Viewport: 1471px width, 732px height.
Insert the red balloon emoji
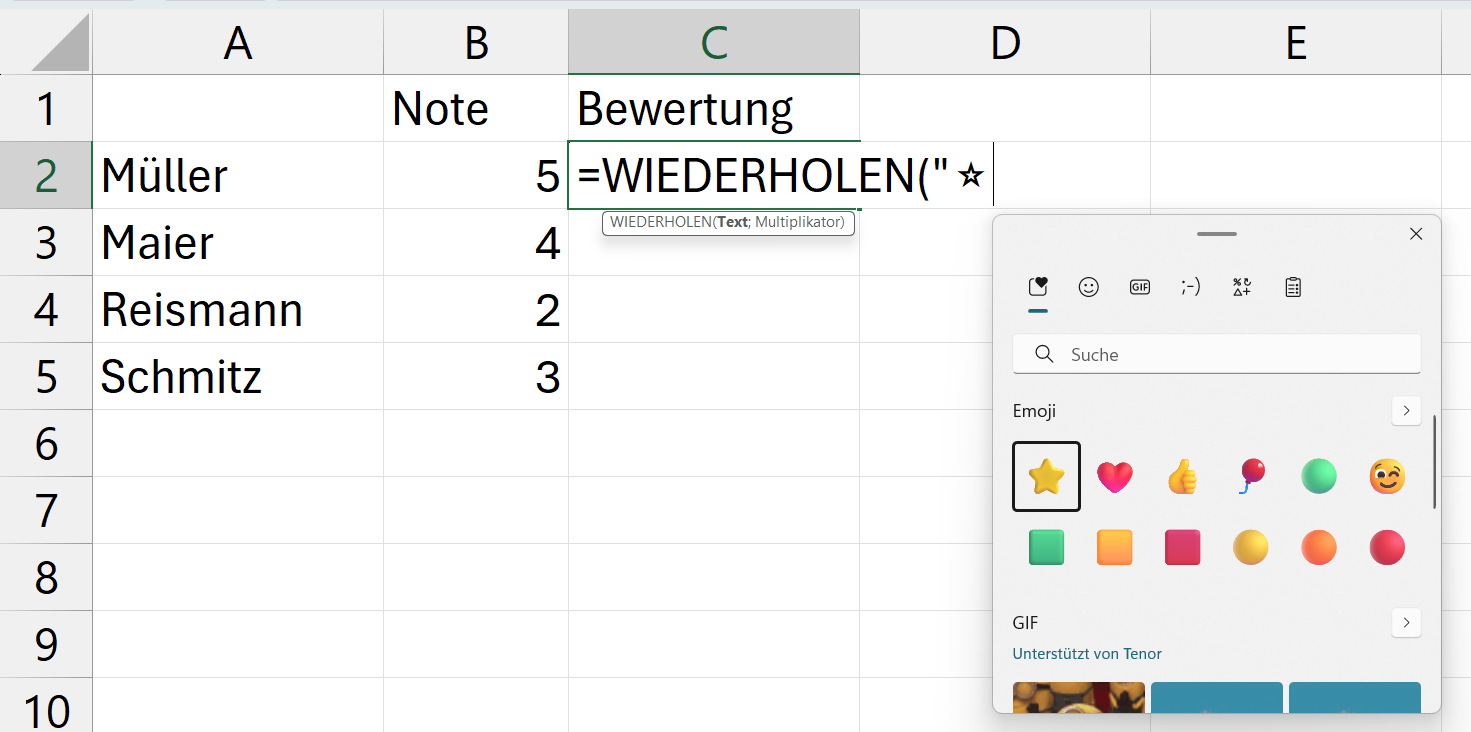tap(1251, 476)
